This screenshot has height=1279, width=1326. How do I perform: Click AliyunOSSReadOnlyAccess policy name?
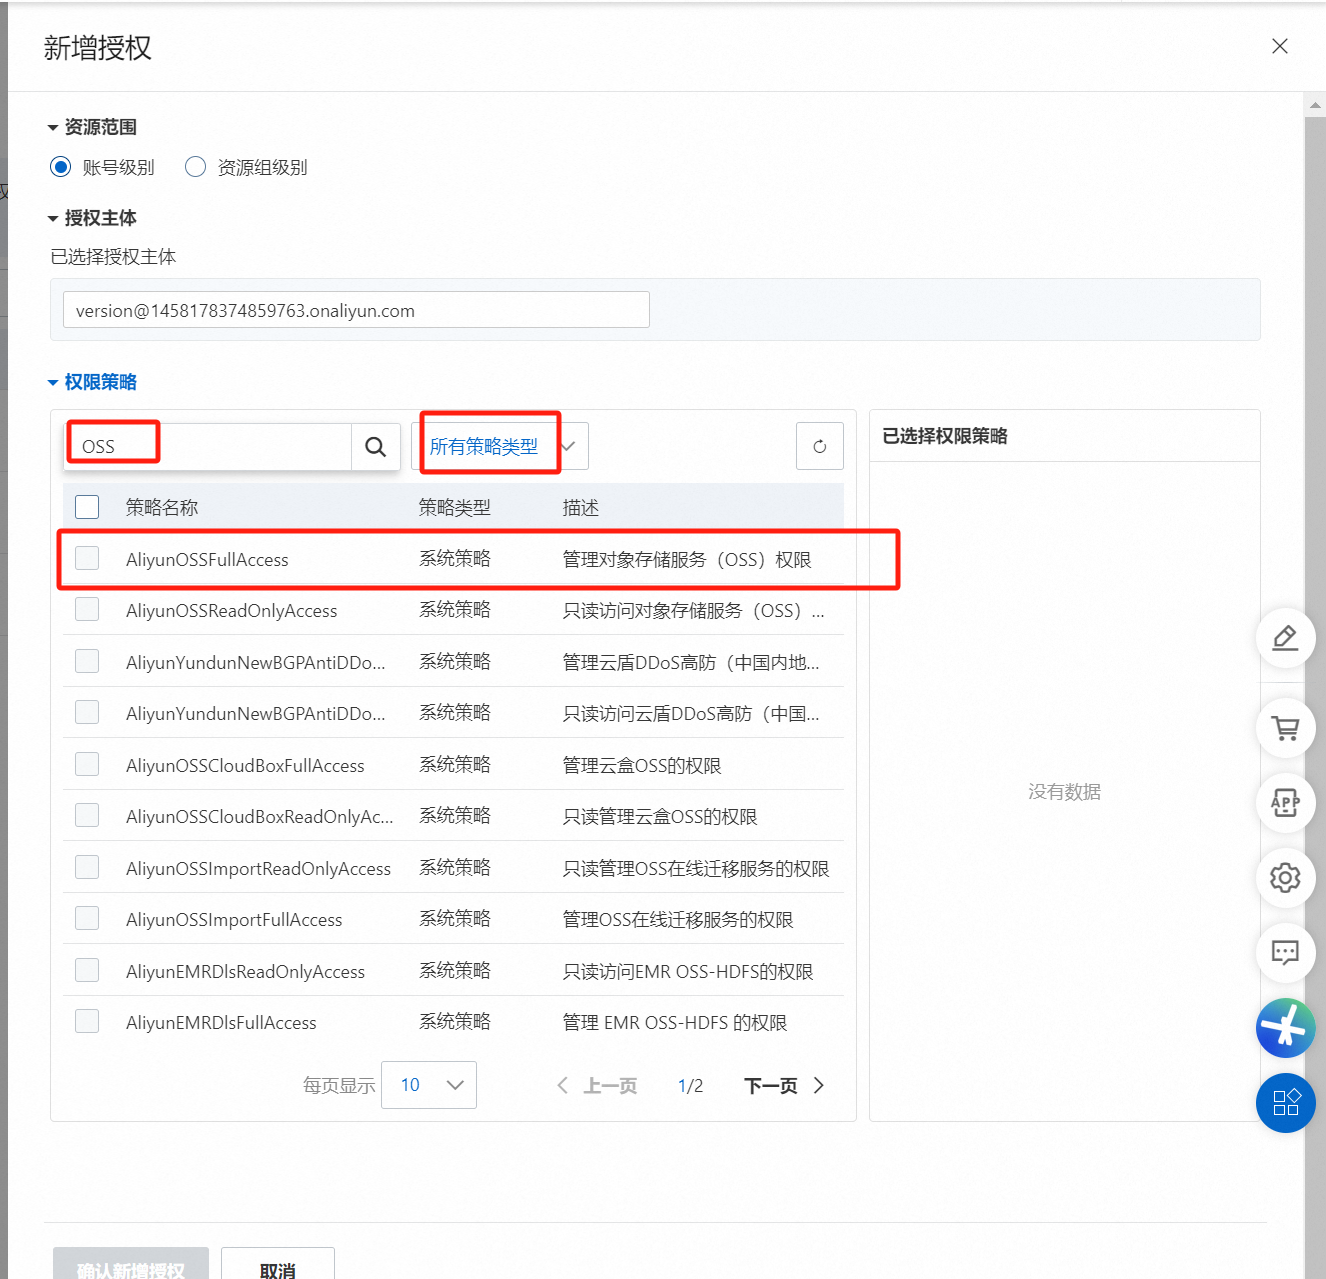(x=232, y=611)
